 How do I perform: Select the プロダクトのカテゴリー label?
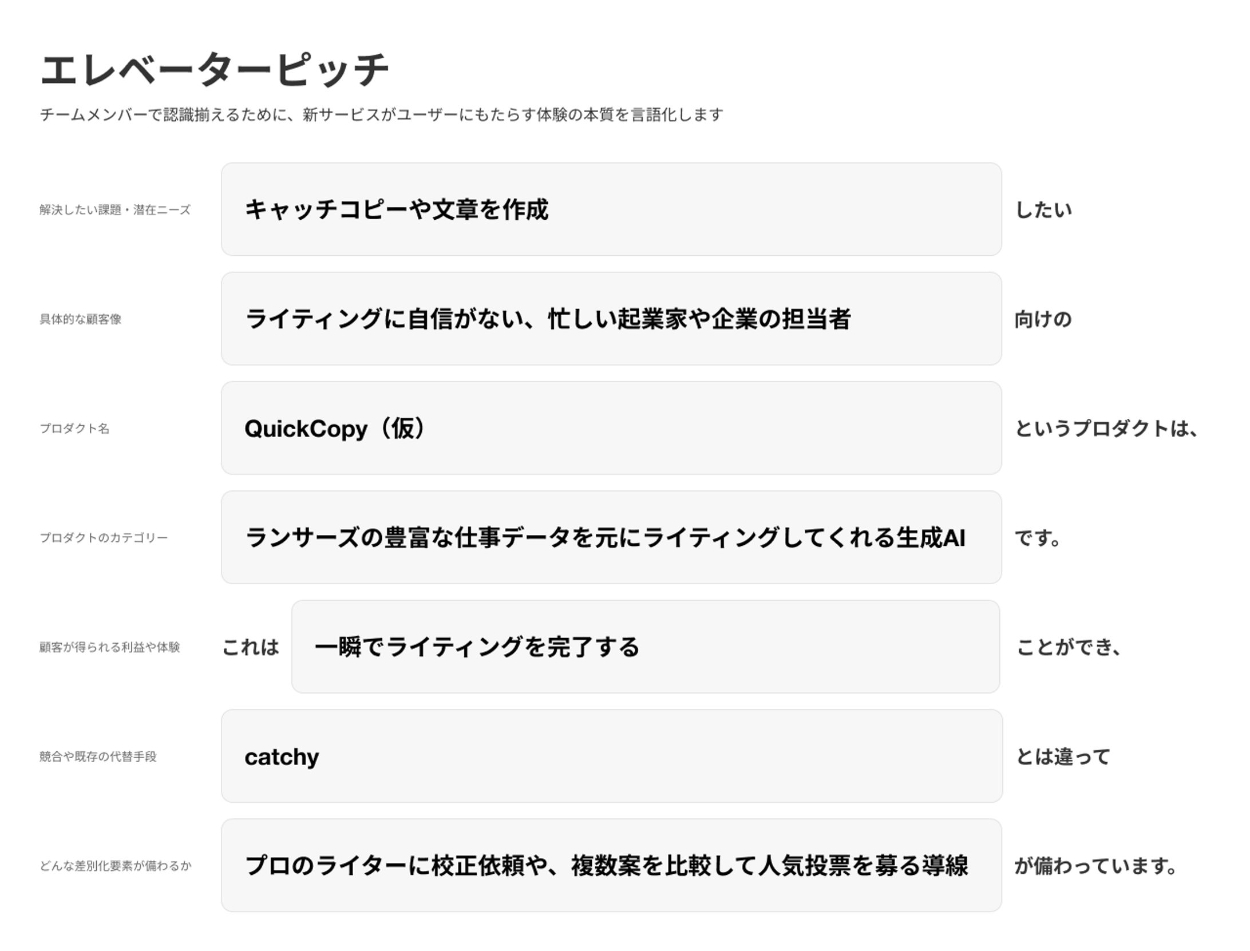tap(103, 538)
